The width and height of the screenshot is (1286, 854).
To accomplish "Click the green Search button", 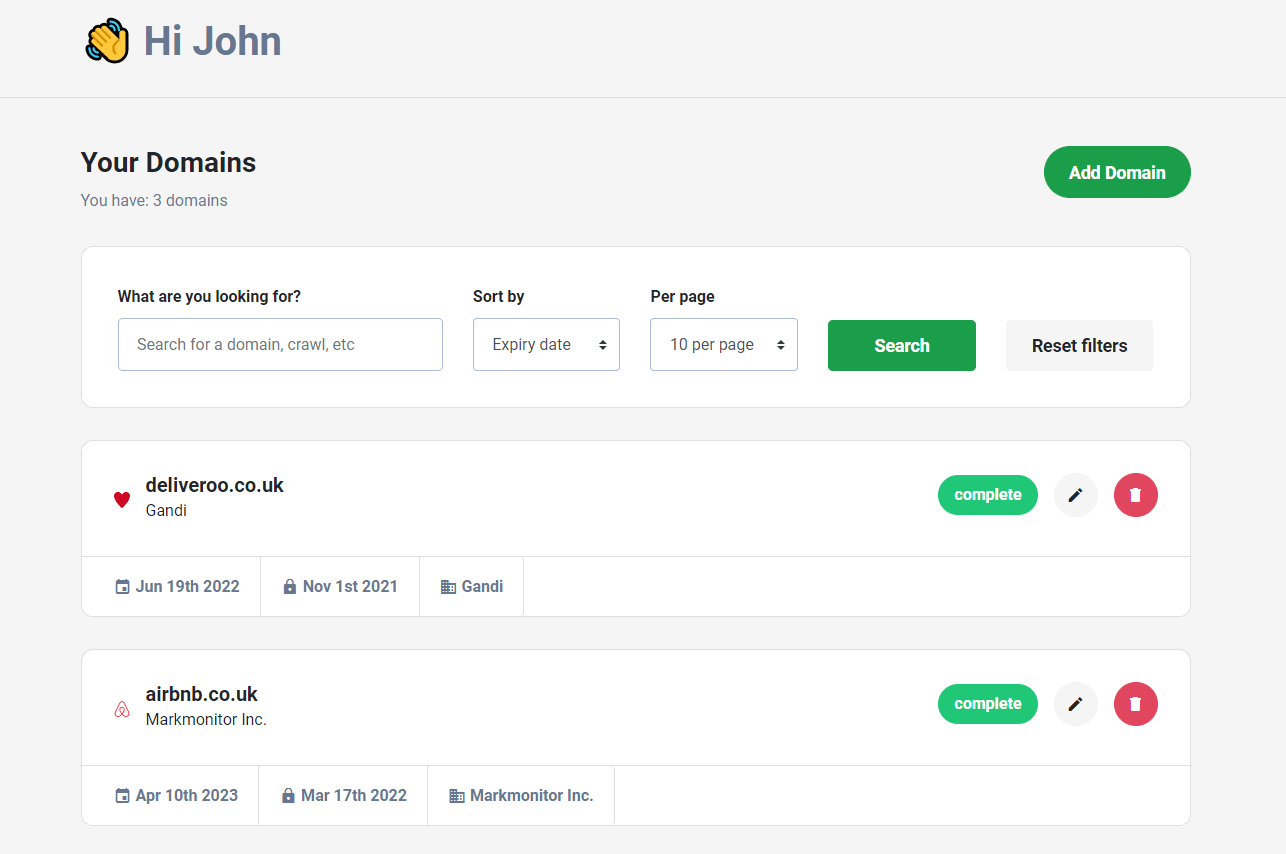I will [x=902, y=345].
